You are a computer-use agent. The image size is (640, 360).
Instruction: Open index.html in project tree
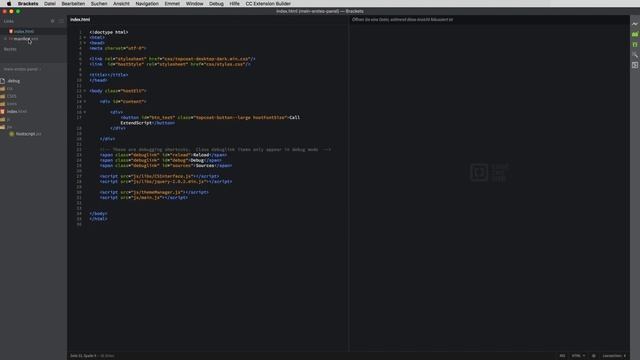[17, 111]
